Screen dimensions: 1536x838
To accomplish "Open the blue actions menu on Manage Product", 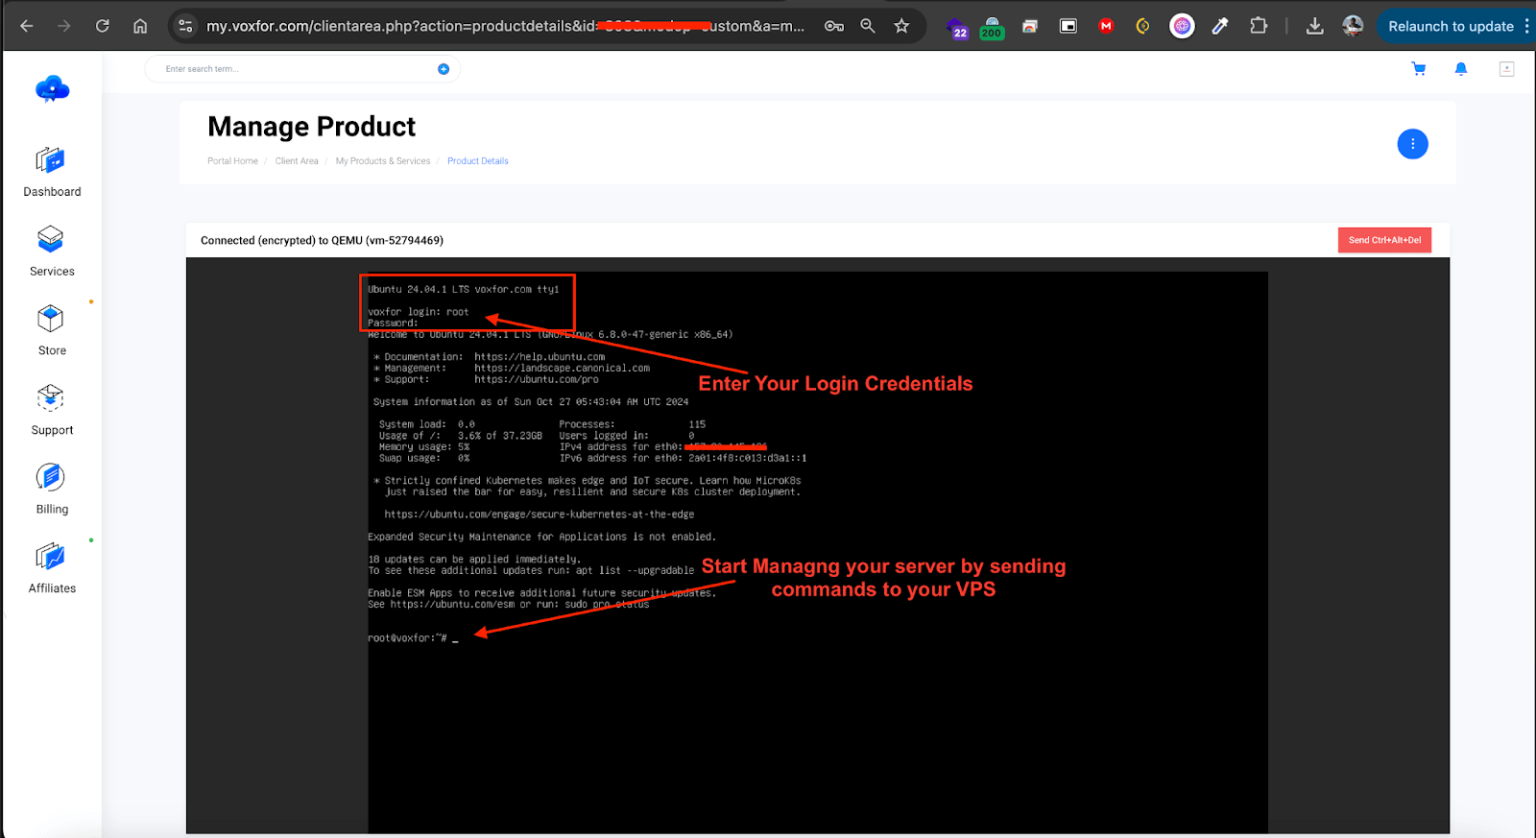I will click(x=1413, y=143).
